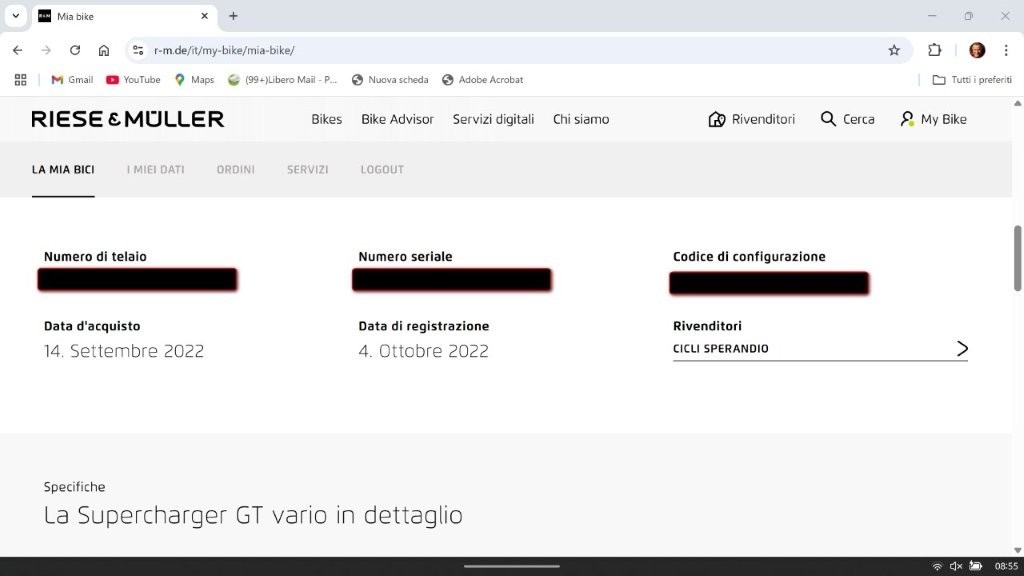This screenshot has height=576, width=1024.
Task: Click the scrollbar up arrow
Action: click(1017, 103)
